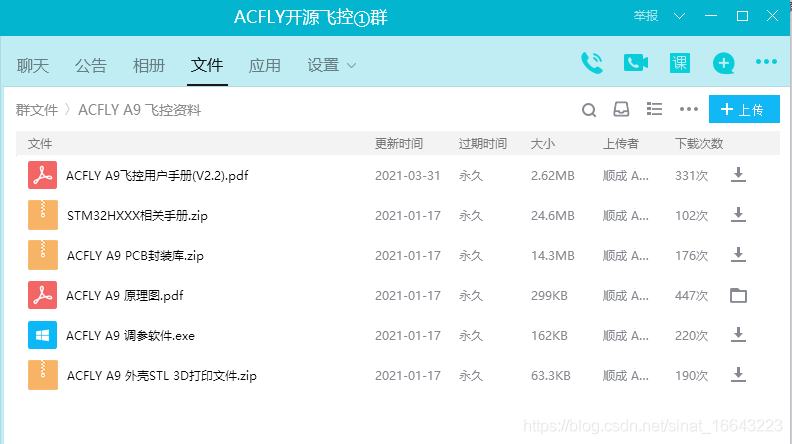The height and width of the screenshot is (444, 792).
Task: Click size 299KB cell
Action: point(549,295)
